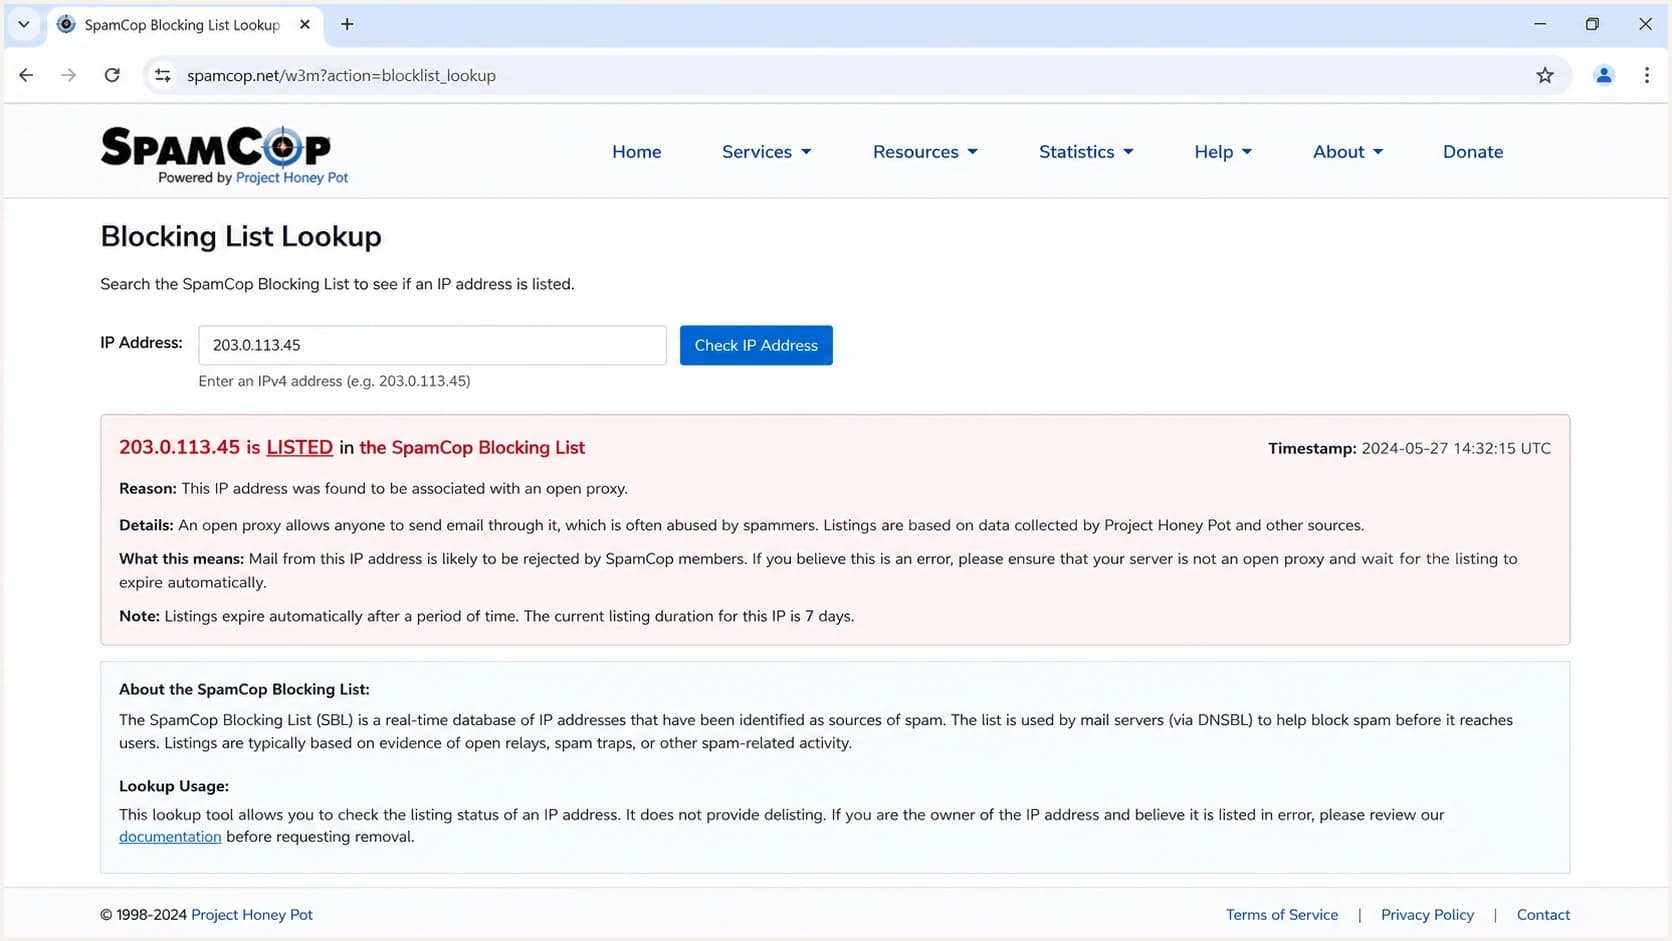Open the Privacy Policy footer link
The width and height of the screenshot is (1672, 941).
pos(1427,915)
